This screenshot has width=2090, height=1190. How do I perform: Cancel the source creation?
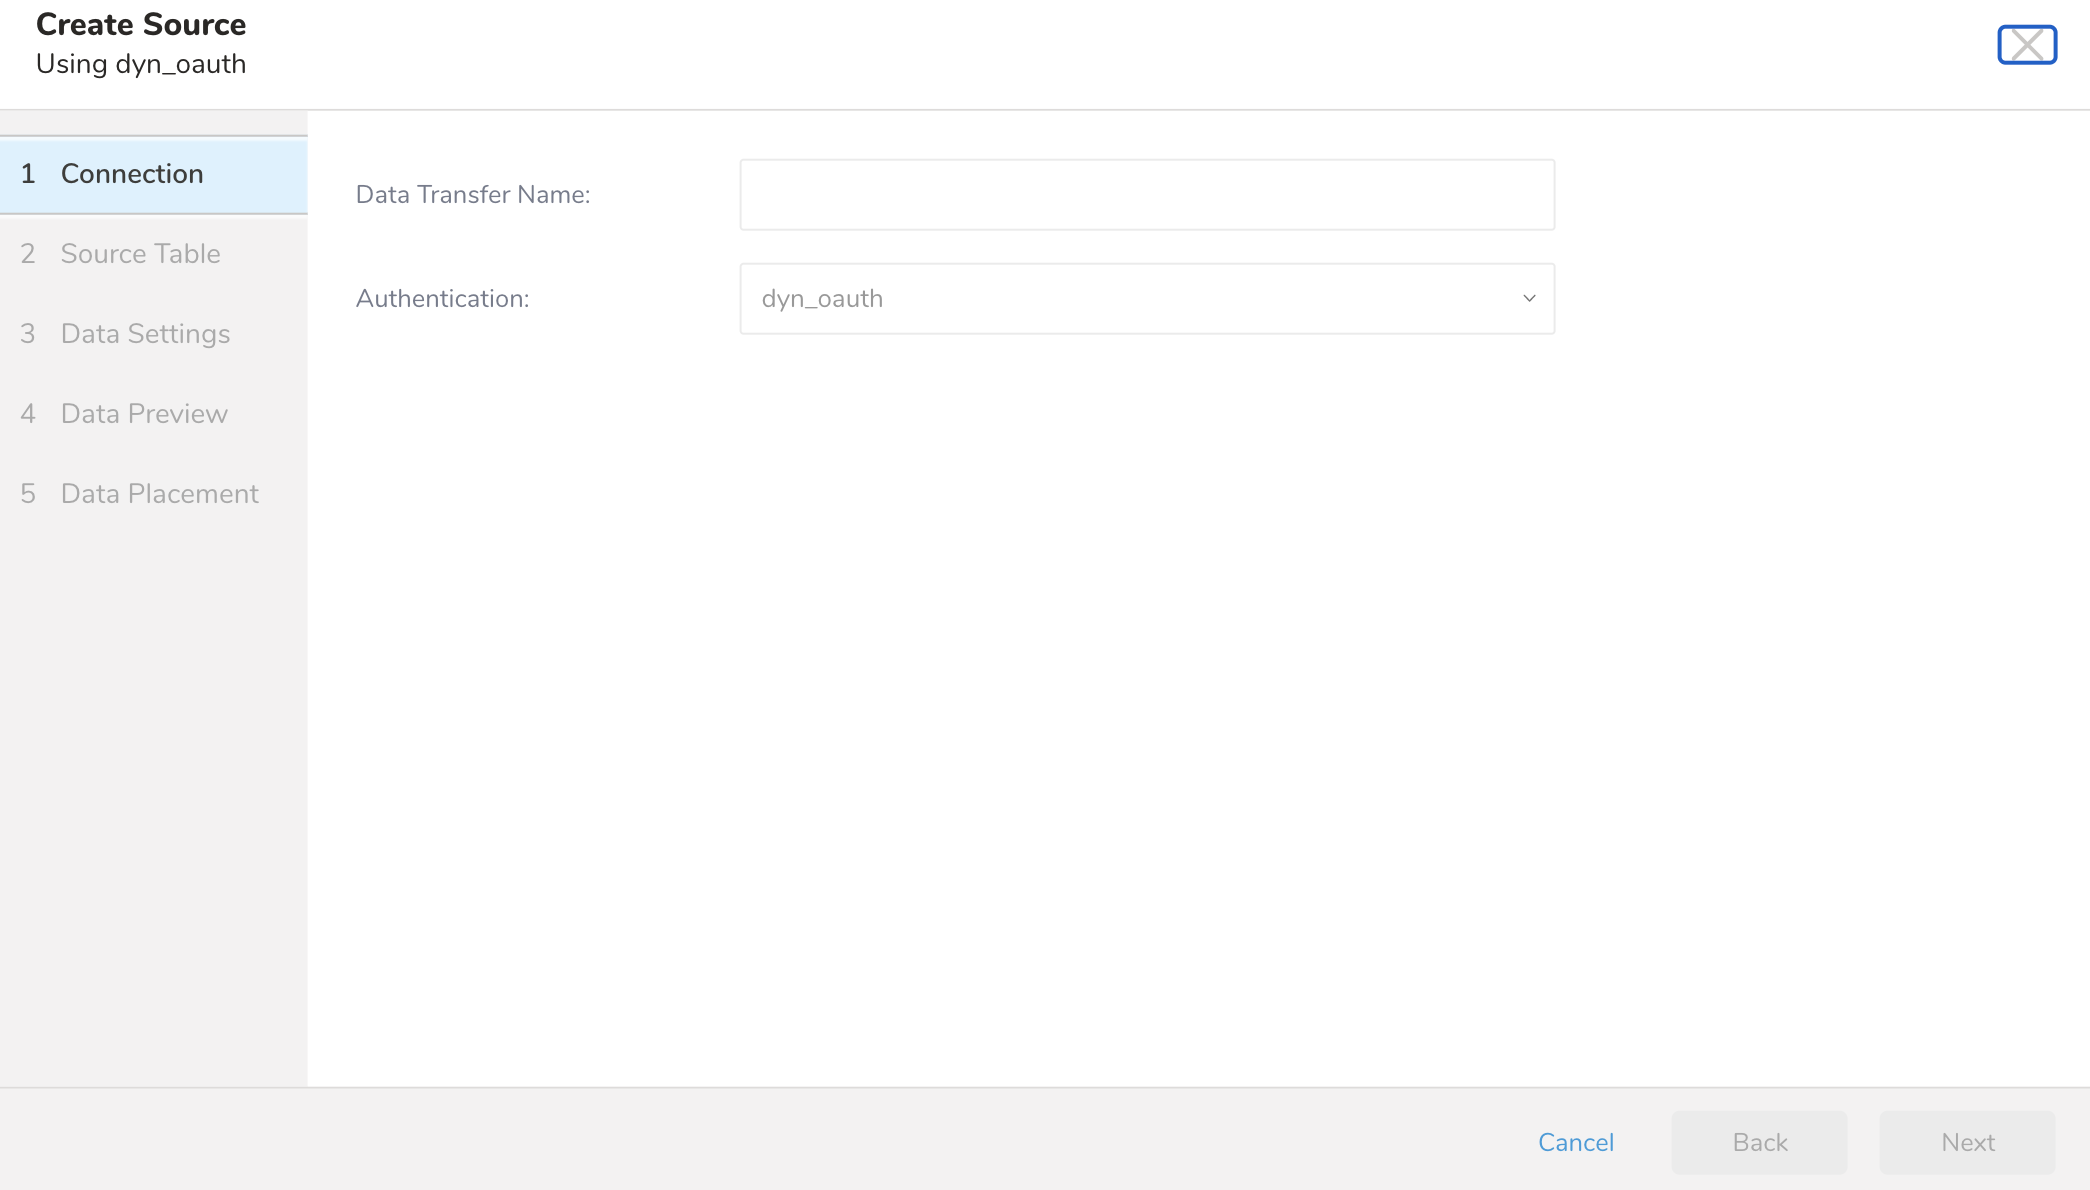(1575, 1142)
